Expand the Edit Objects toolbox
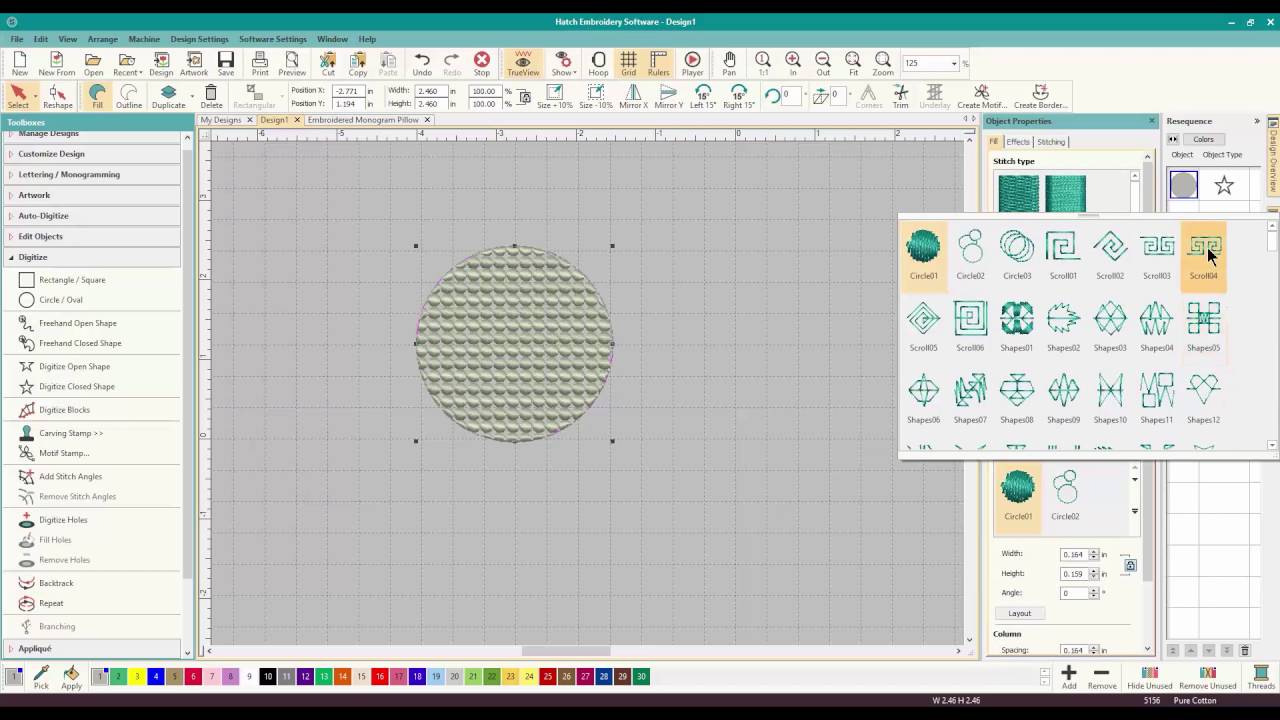 click(x=93, y=236)
